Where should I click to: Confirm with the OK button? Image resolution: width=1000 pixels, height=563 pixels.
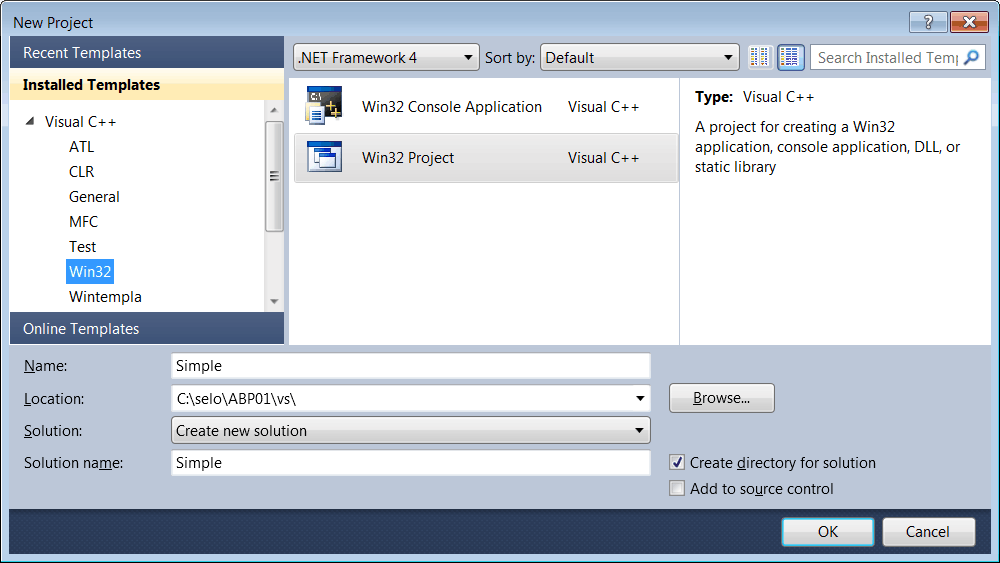tap(828, 532)
